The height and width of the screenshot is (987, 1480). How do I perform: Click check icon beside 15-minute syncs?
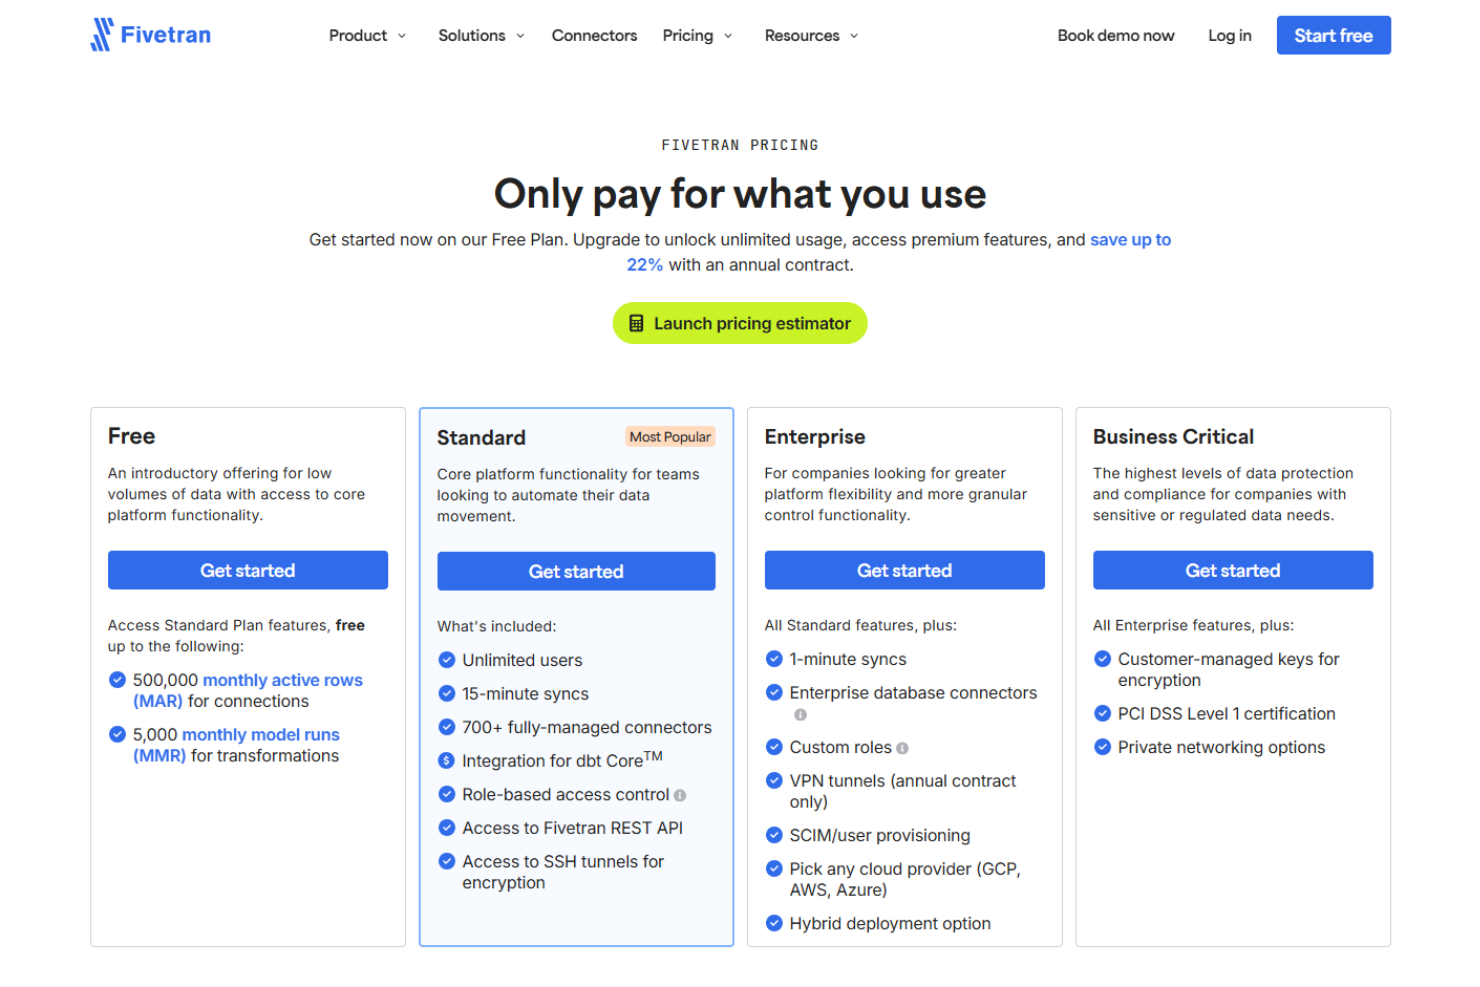[447, 693]
